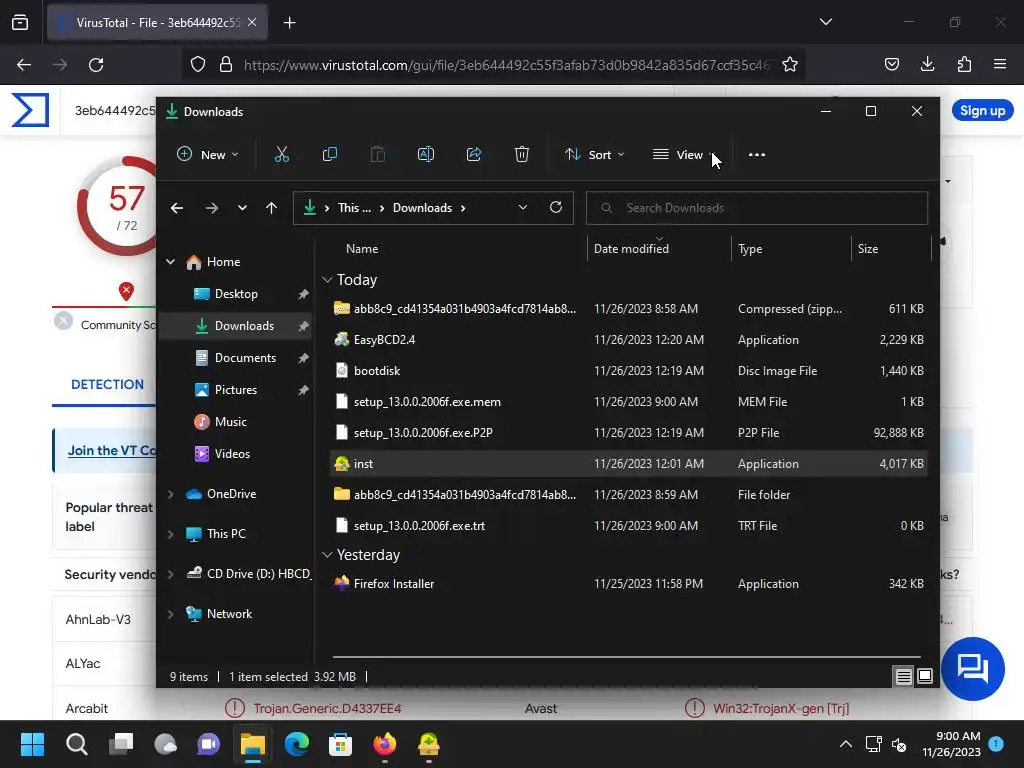The image size is (1024, 768).
Task: Open Firefox downloads panel icon
Action: [x=927, y=64]
